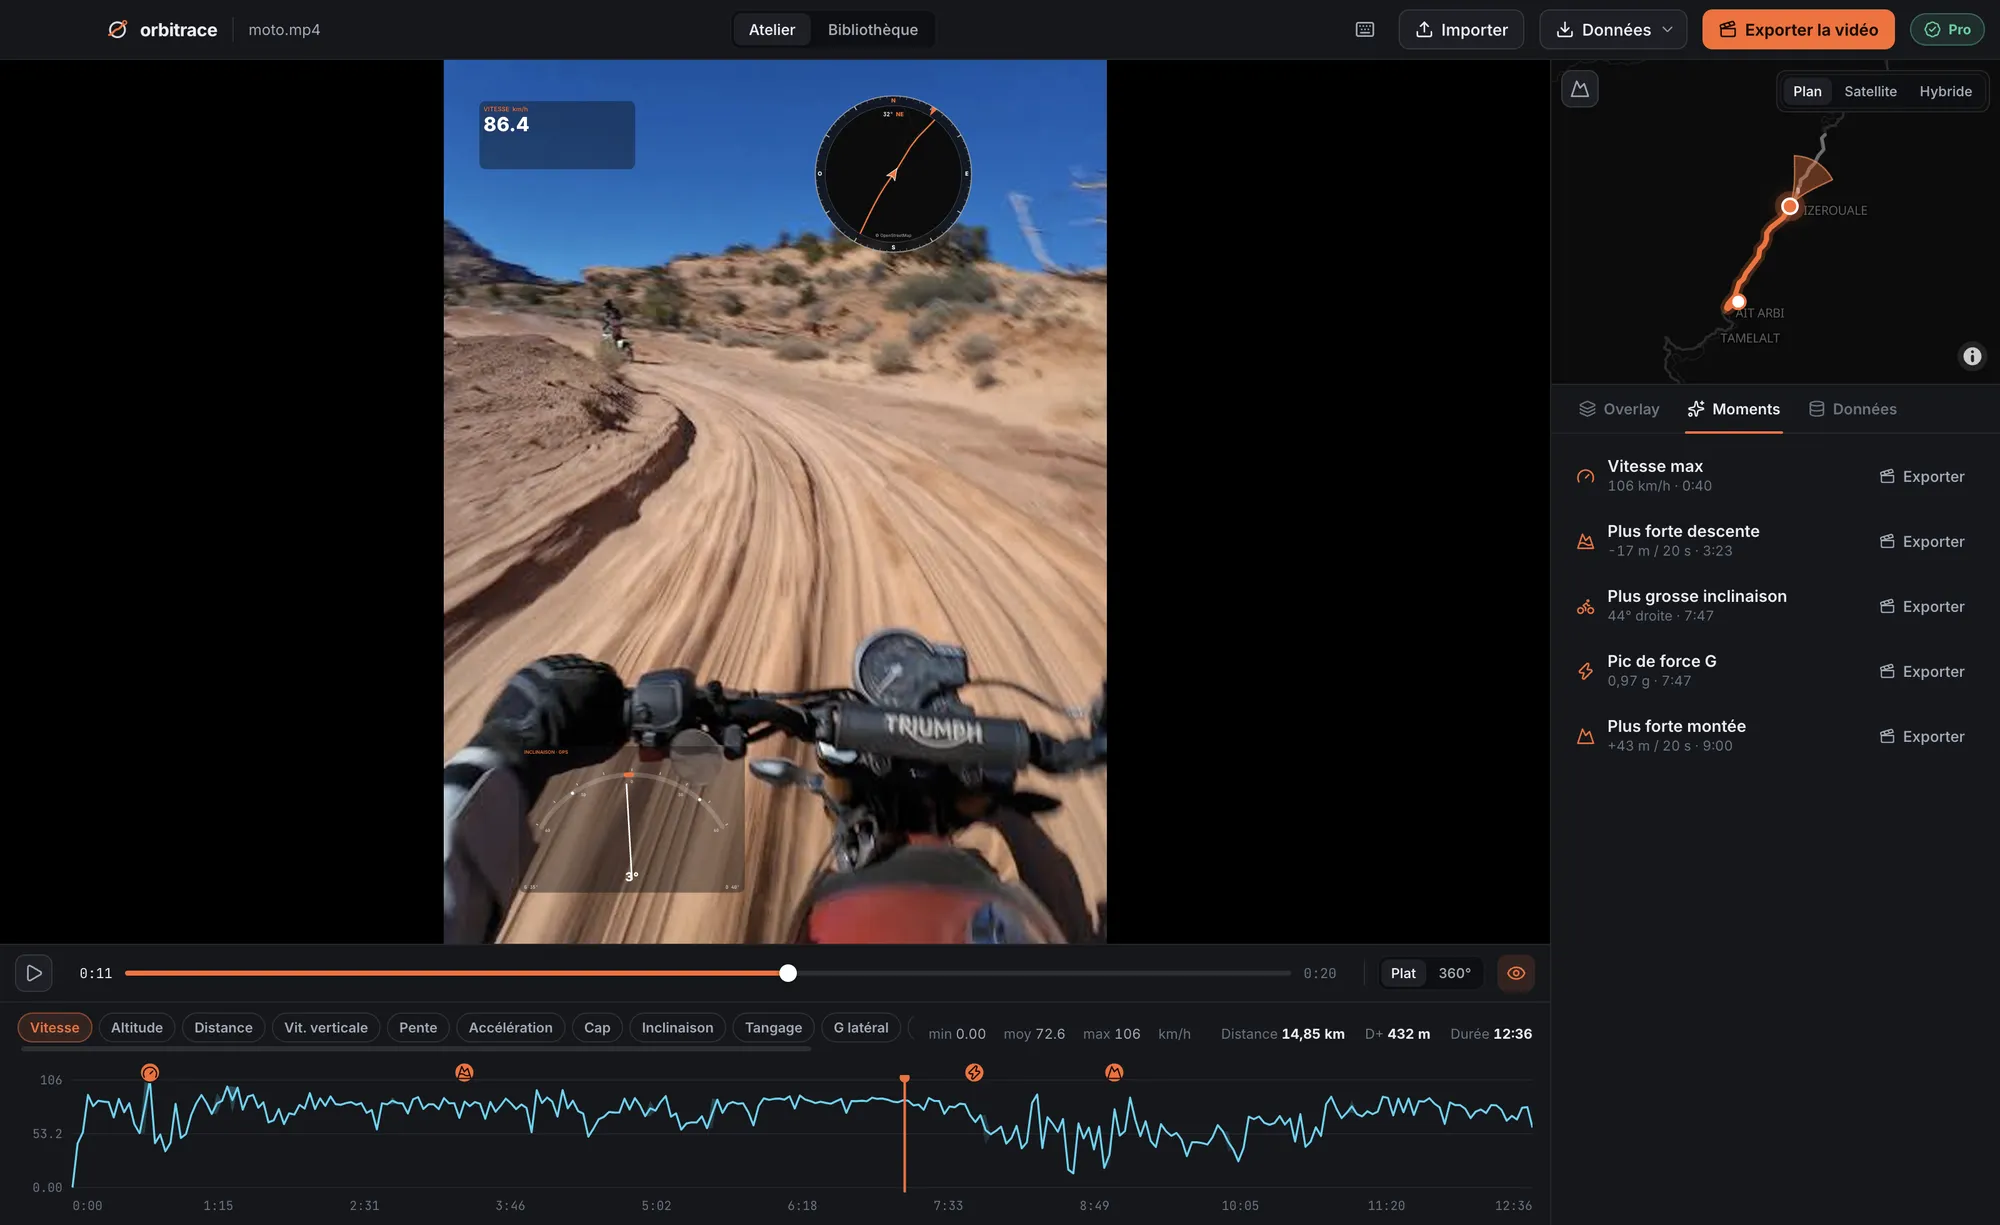Open the Moments panel tab
The height and width of the screenshot is (1225, 2000).
click(1734, 409)
